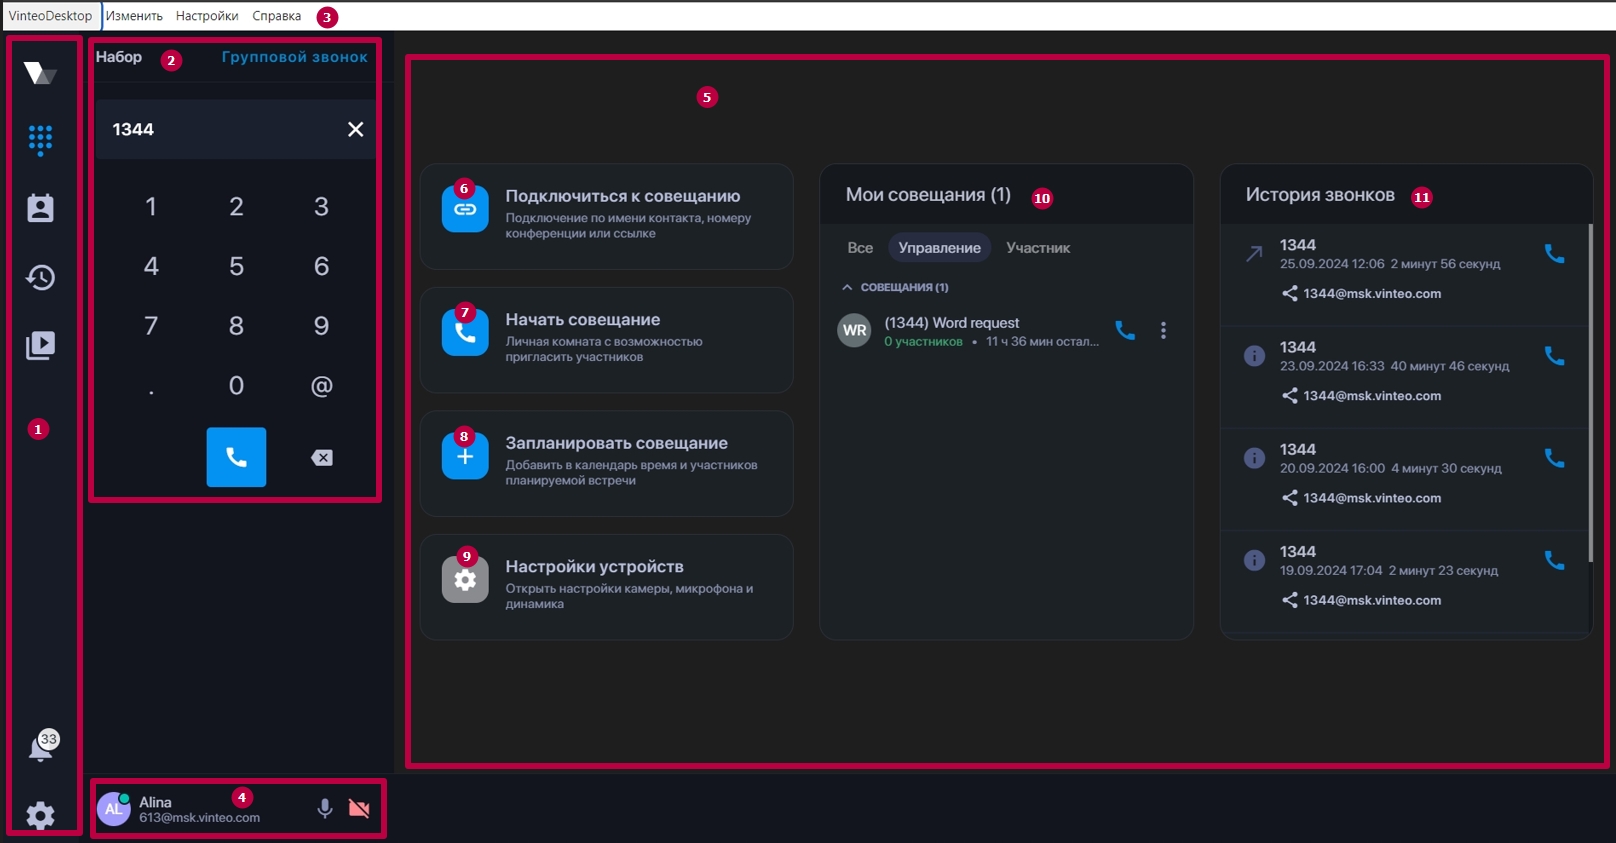Click the link icon for joining a meeting

tap(465, 209)
